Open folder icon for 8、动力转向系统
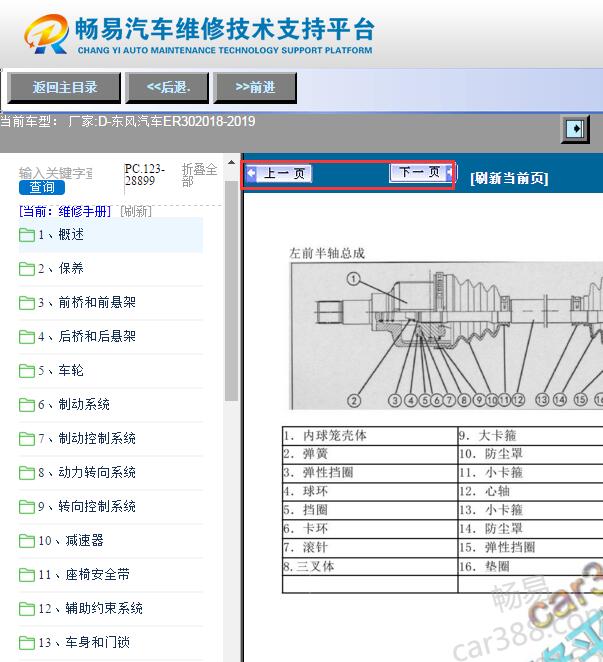The height and width of the screenshot is (662, 603). (27, 472)
